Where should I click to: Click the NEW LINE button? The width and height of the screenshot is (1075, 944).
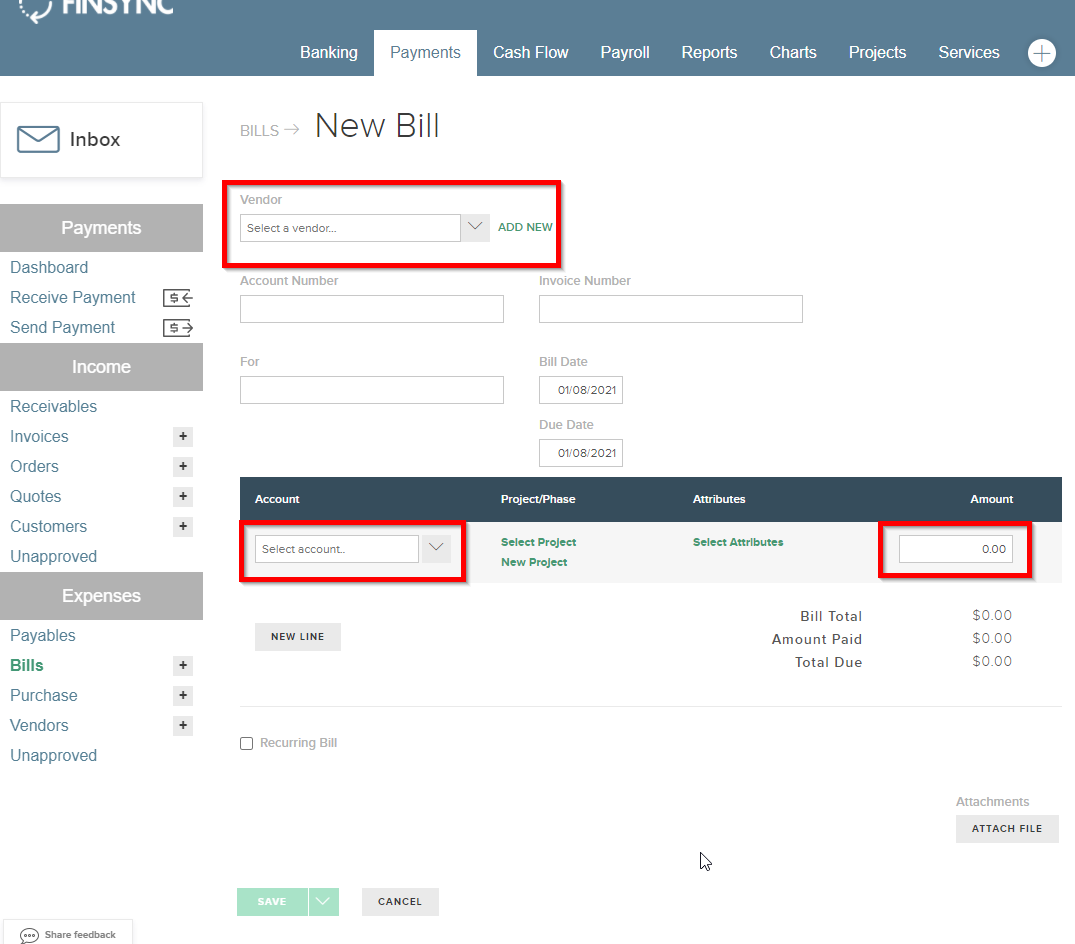(x=298, y=637)
